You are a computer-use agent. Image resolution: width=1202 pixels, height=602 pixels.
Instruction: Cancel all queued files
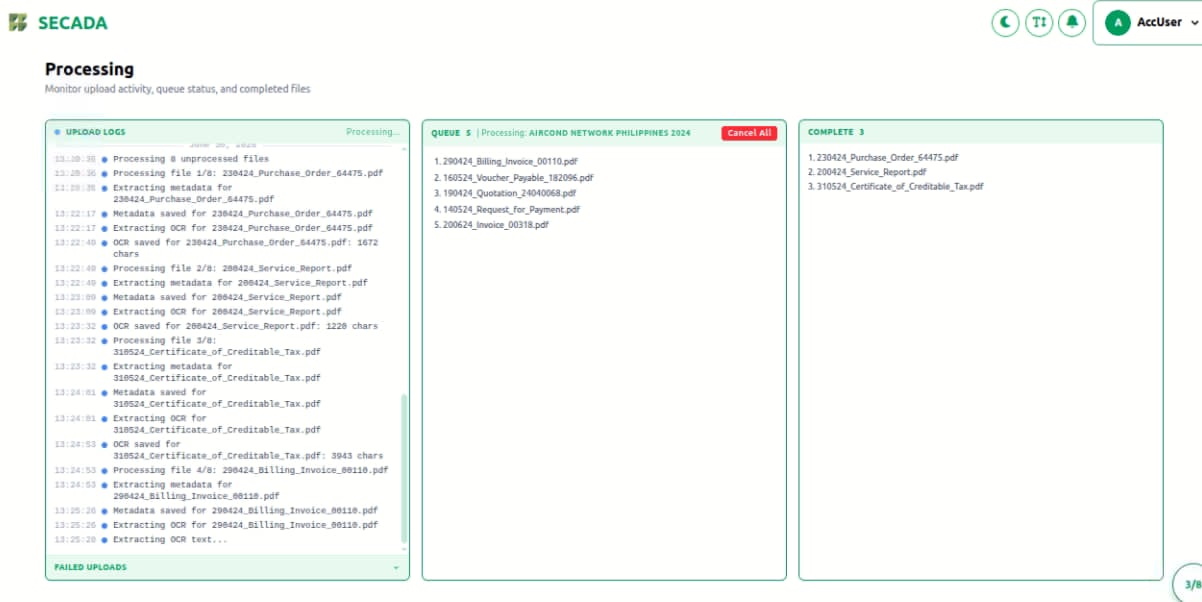(749, 133)
